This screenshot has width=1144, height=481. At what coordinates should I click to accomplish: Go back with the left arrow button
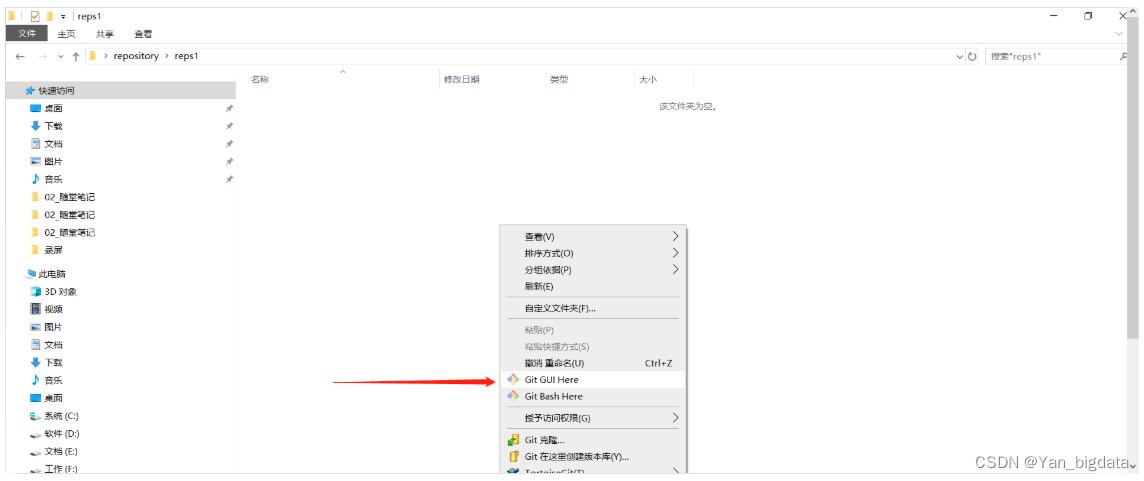pos(20,56)
